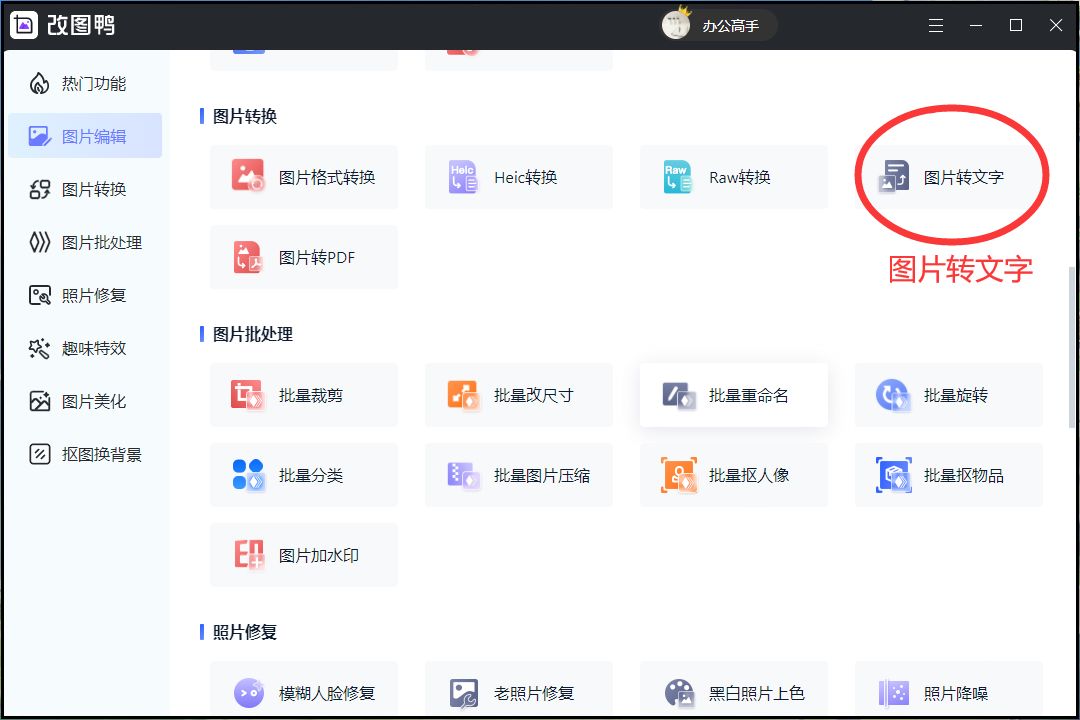The height and width of the screenshot is (720, 1080).
Task: Select the 抠图换背景 sidebar tab
Action: [88, 454]
